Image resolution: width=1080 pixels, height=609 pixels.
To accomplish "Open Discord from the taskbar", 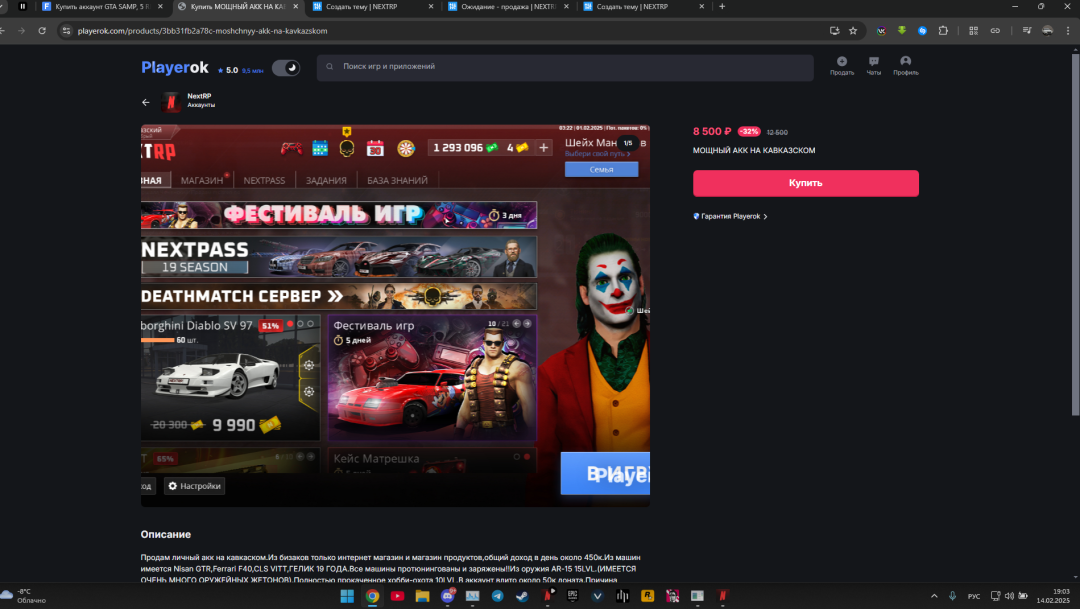I will pyautogui.click(x=448, y=596).
